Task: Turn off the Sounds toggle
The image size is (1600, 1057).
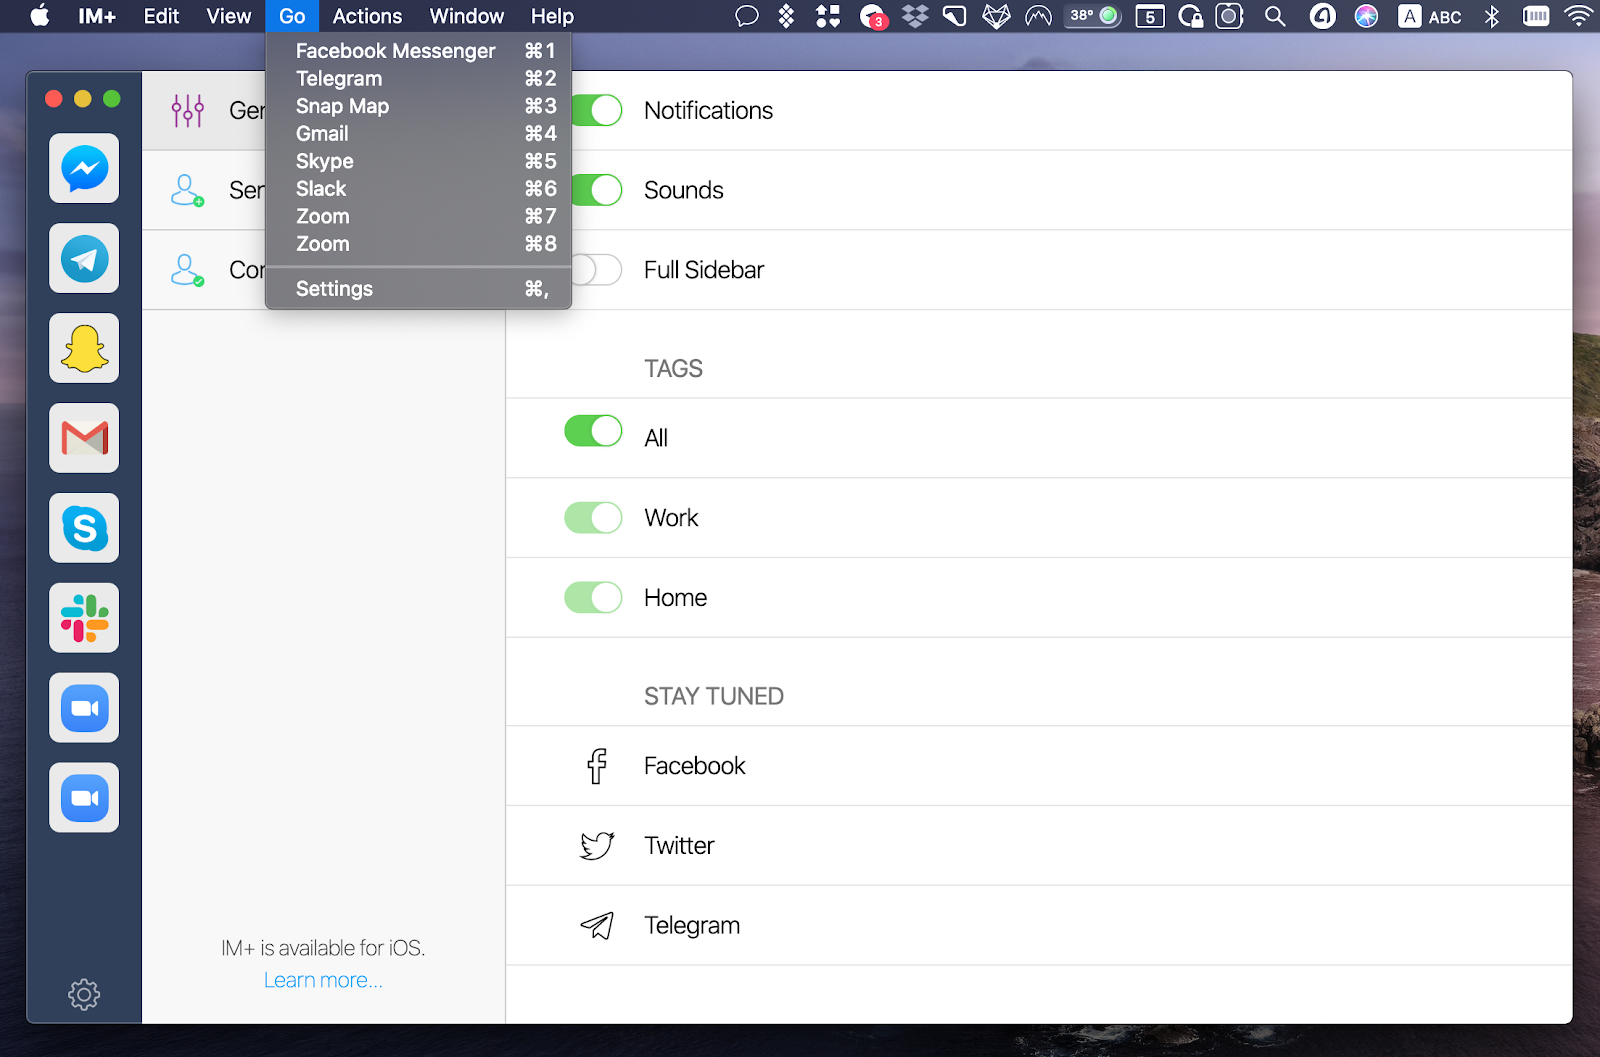Action: 596,190
